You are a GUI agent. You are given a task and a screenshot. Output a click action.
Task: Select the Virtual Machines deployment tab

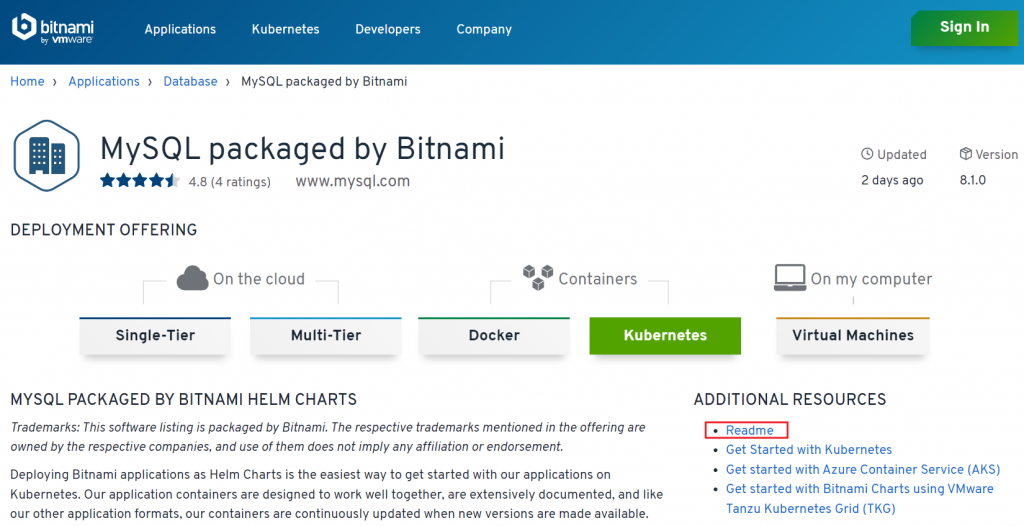point(852,336)
